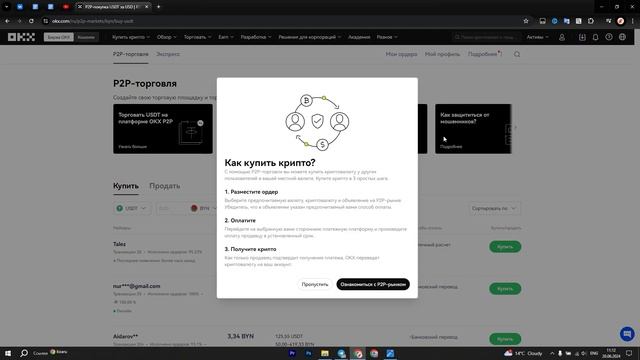The image size is (640, 360).
Task: Expand the Разработка header menu
Action: coord(256,37)
